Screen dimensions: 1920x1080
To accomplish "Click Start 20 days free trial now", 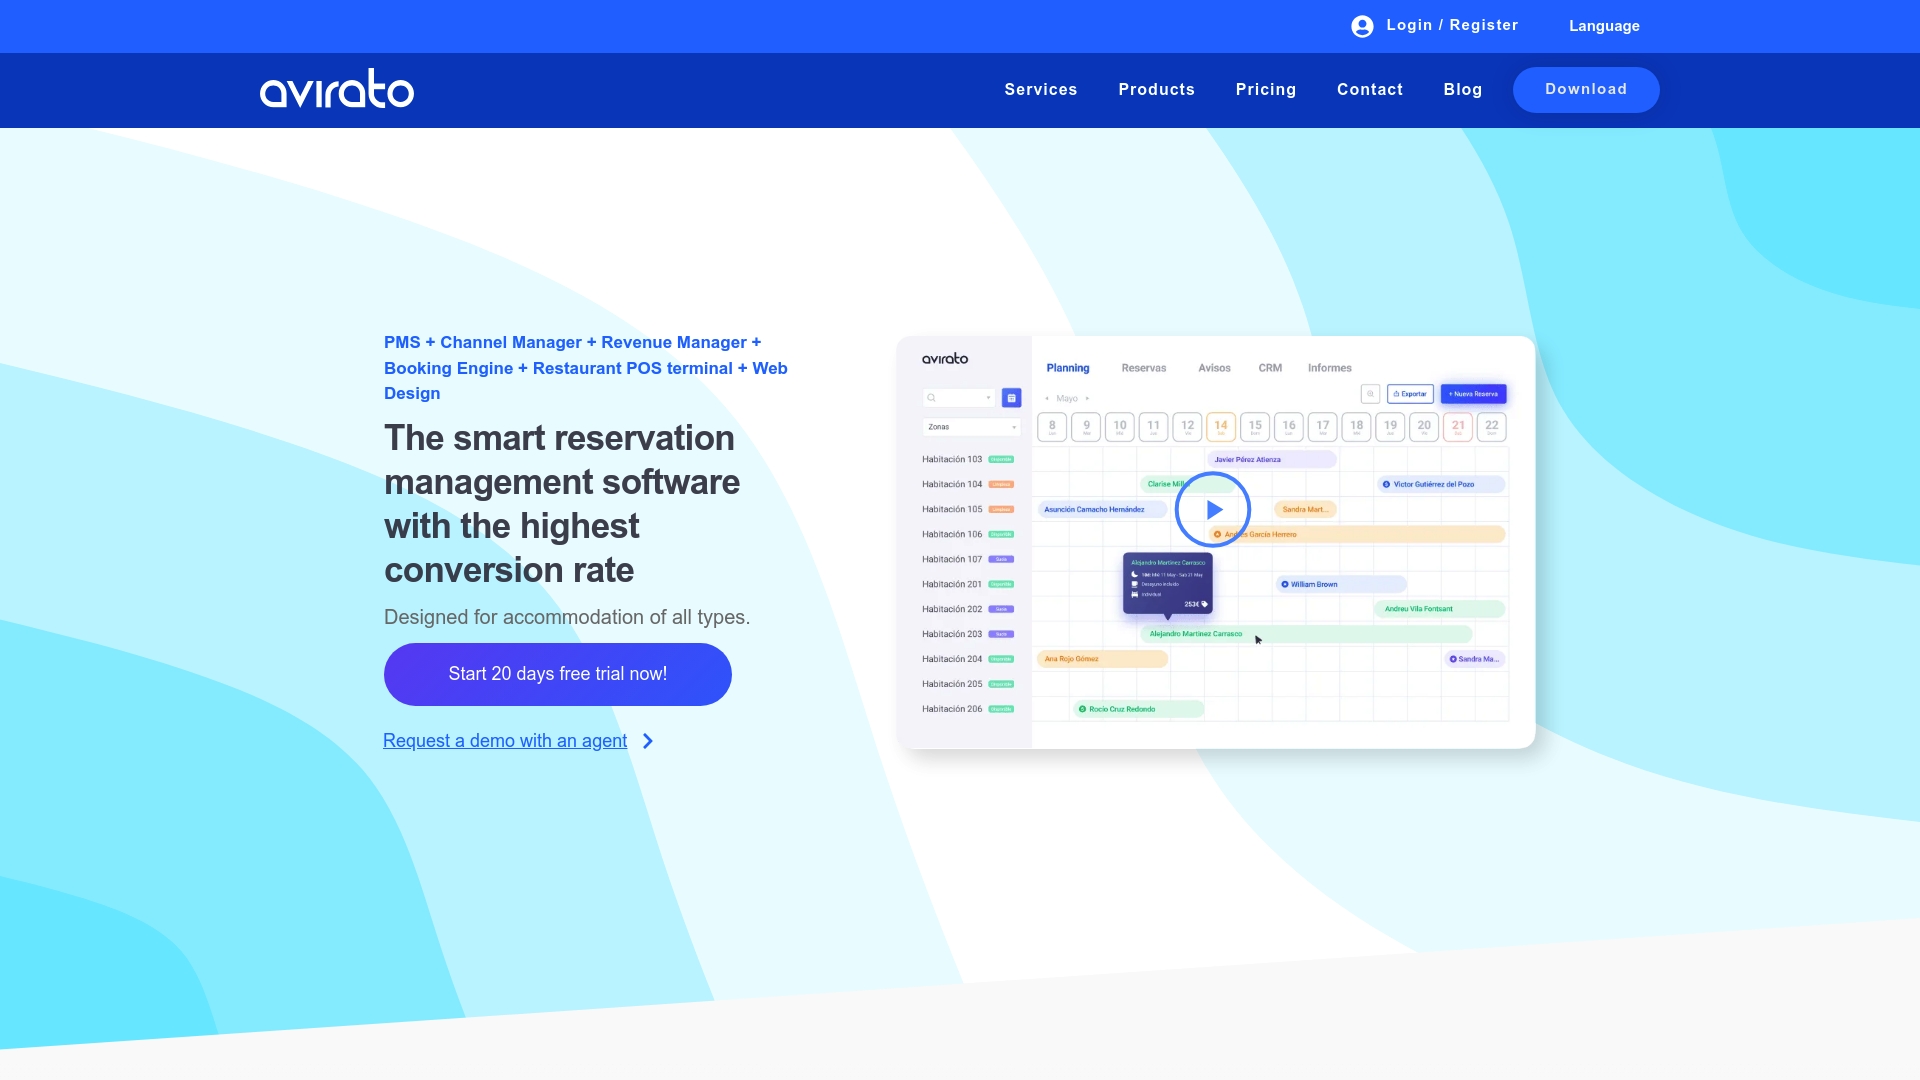I will pyautogui.click(x=557, y=673).
